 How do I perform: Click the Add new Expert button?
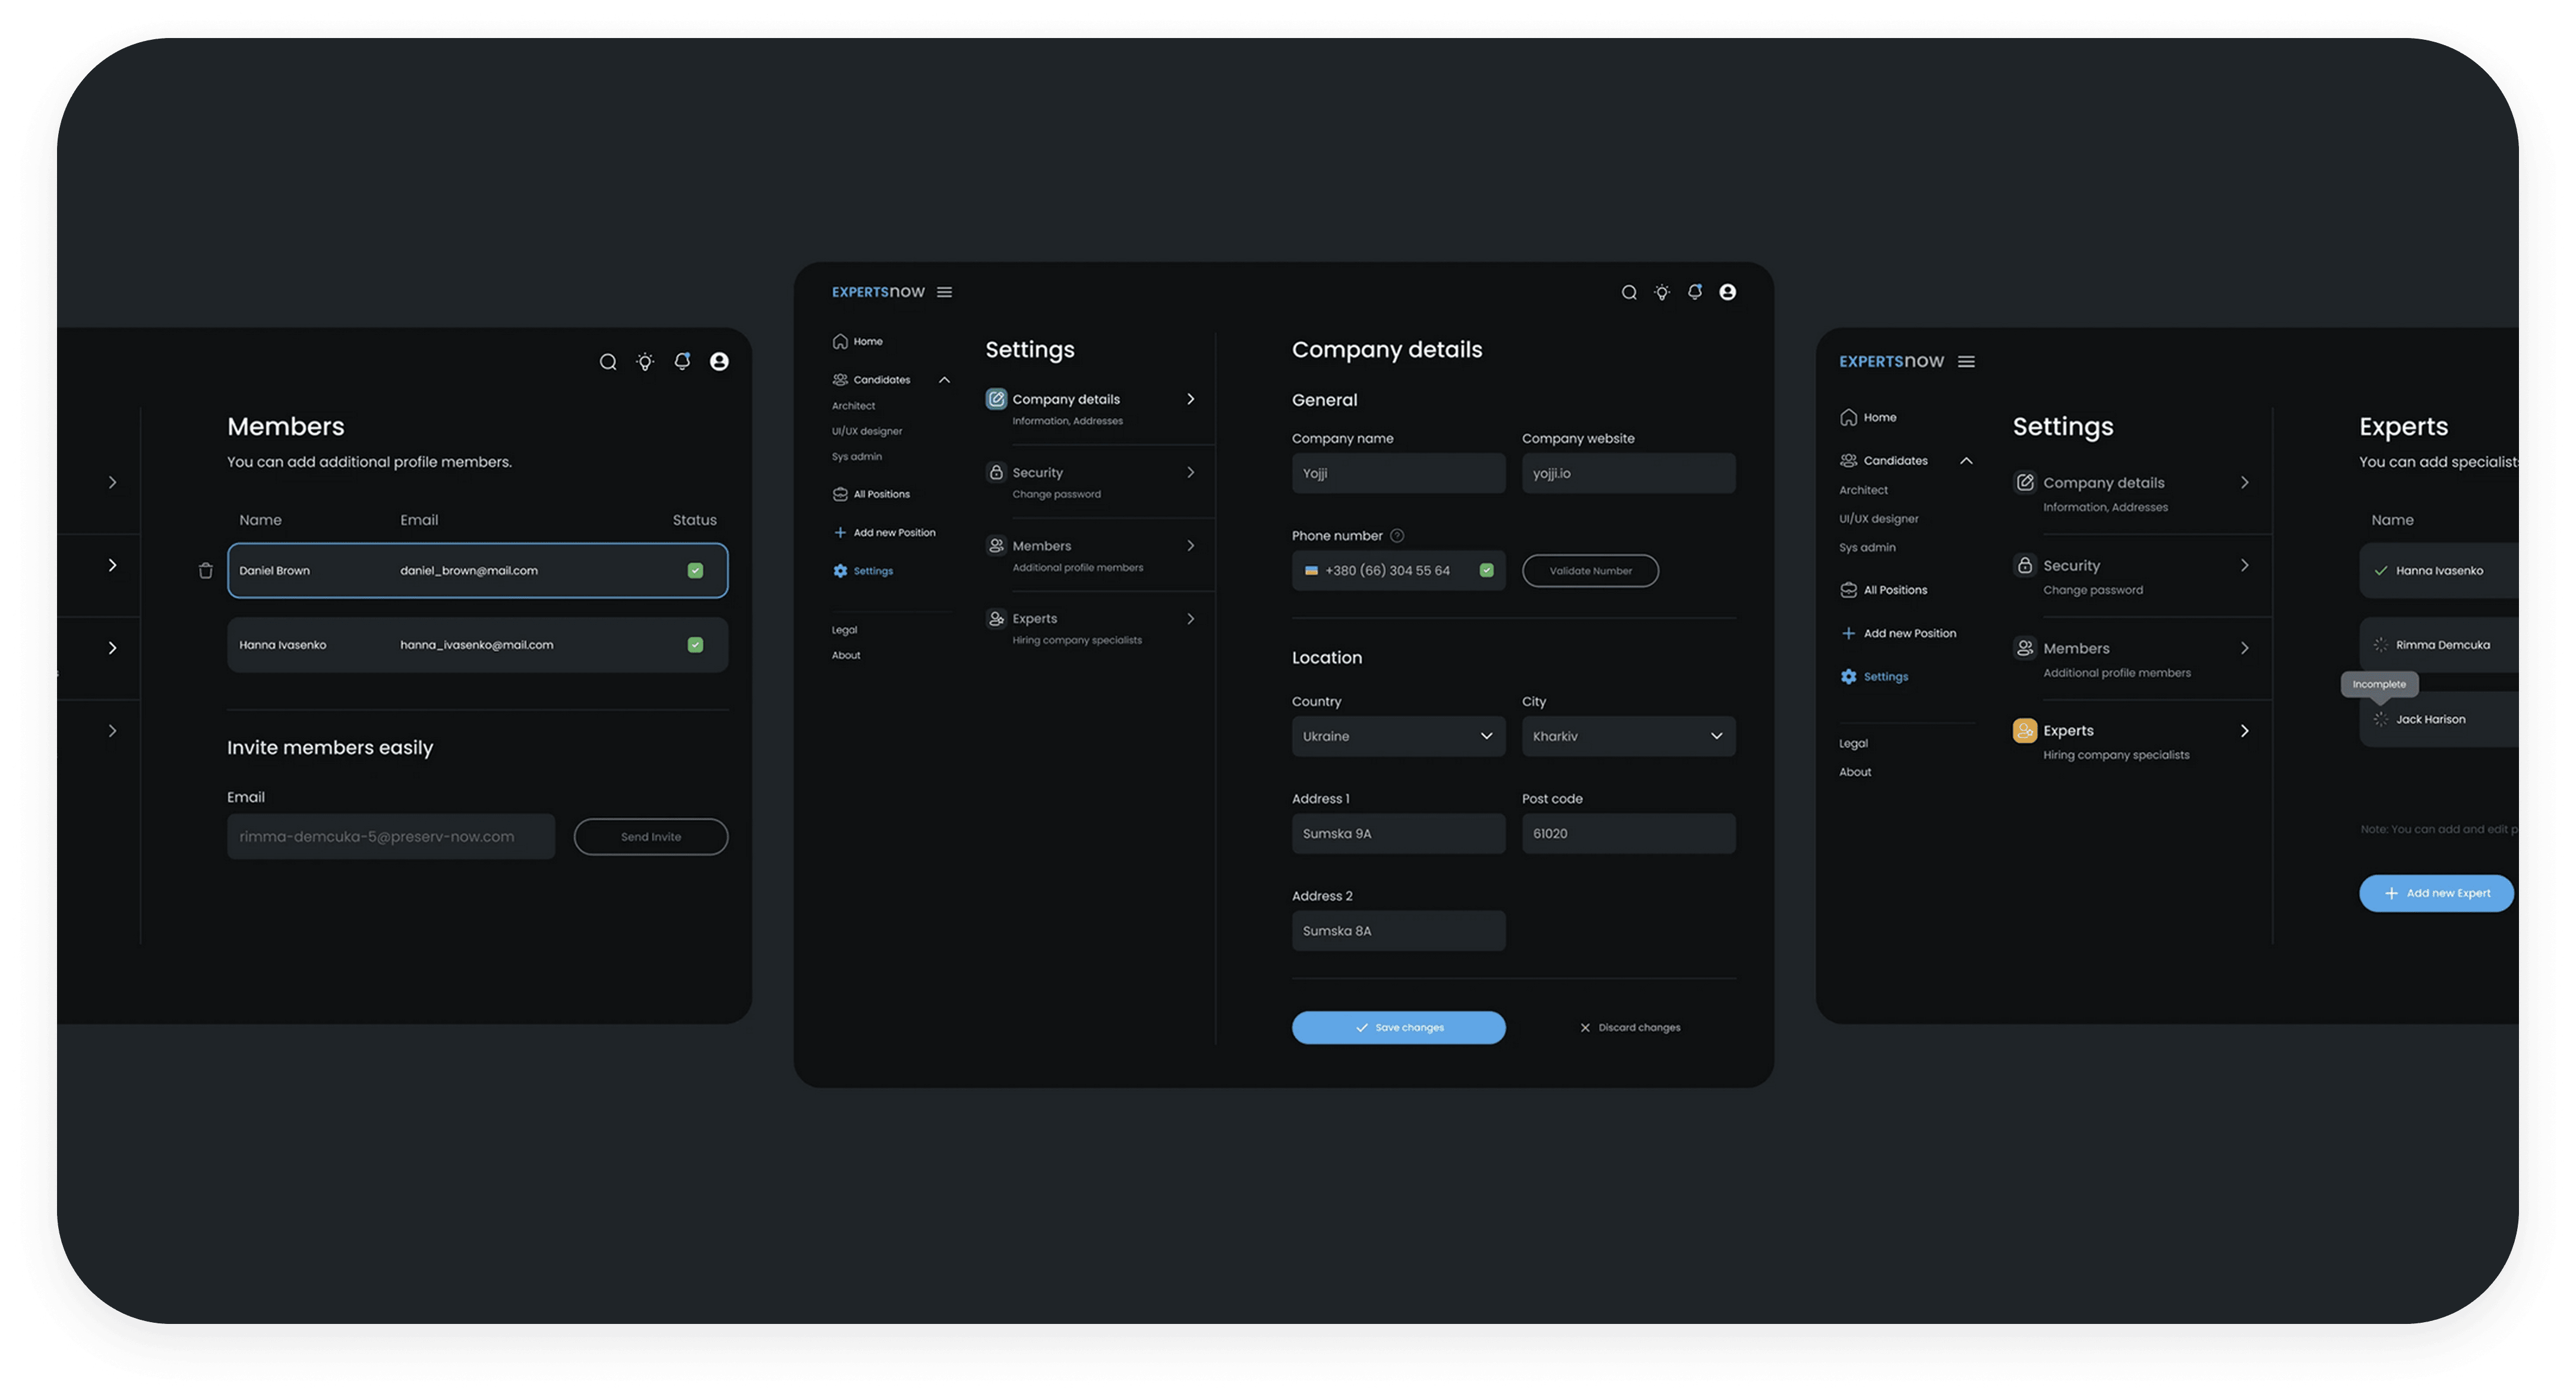(2436, 894)
